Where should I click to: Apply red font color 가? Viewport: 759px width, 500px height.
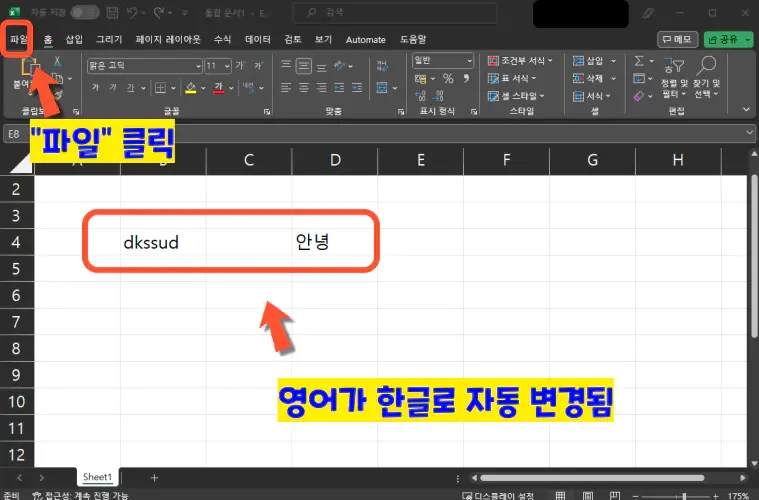click(x=218, y=88)
